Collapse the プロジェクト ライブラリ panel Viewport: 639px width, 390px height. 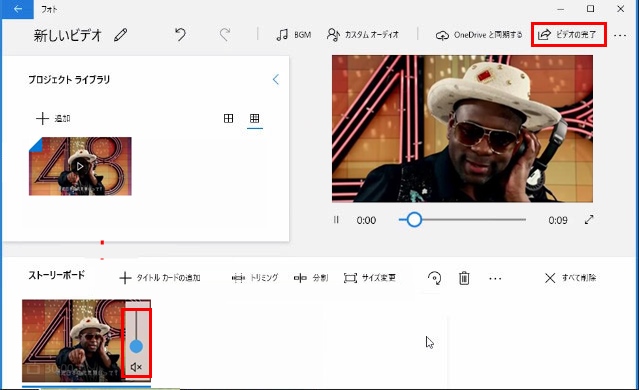click(x=276, y=79)
